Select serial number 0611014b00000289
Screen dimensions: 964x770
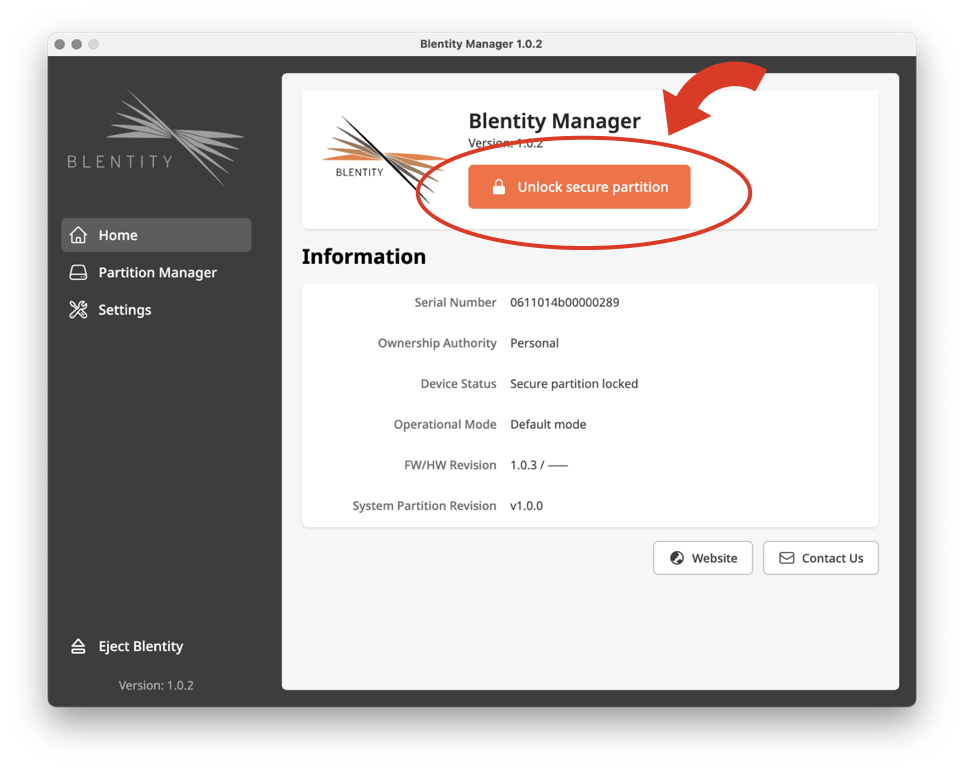(x=564, y=303)
